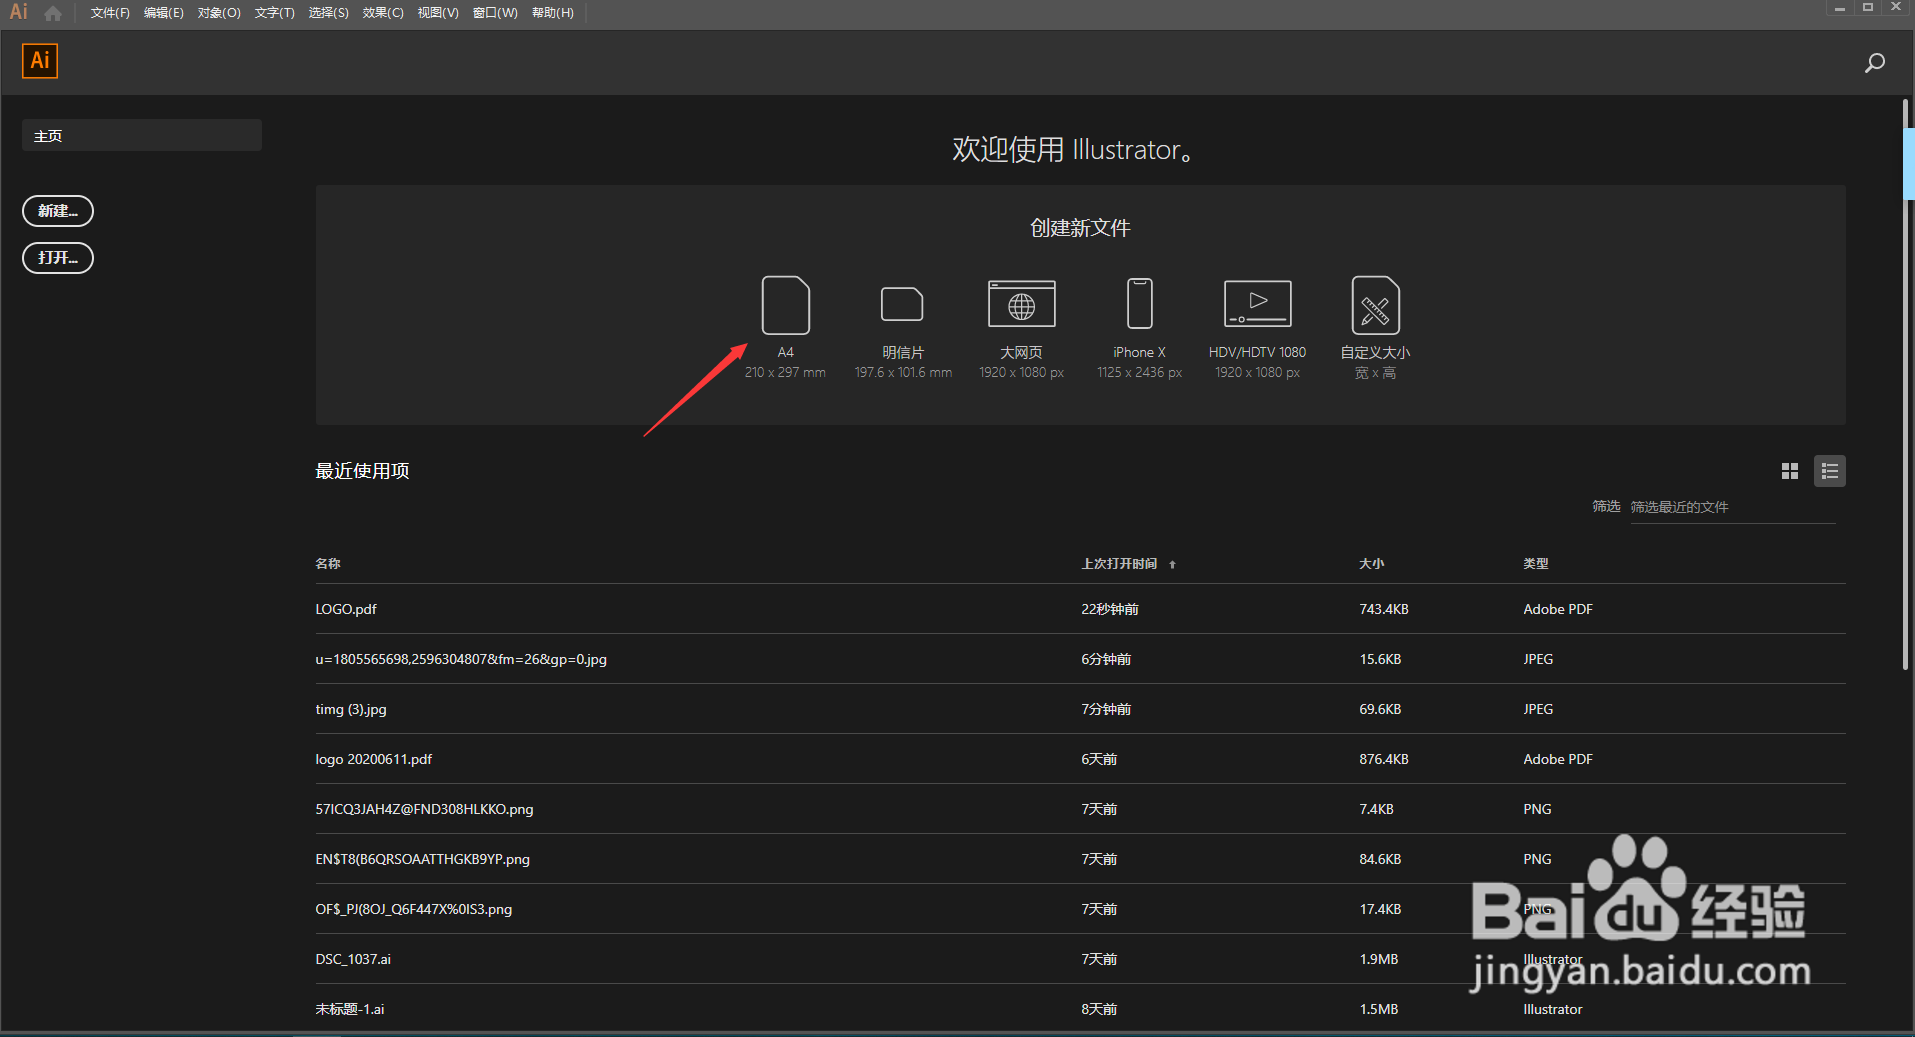Sort by 上次打开时间 column arrow
Viewport: 1915px width, 1037px height.
pyautogui.click(x=1172, y=565)
